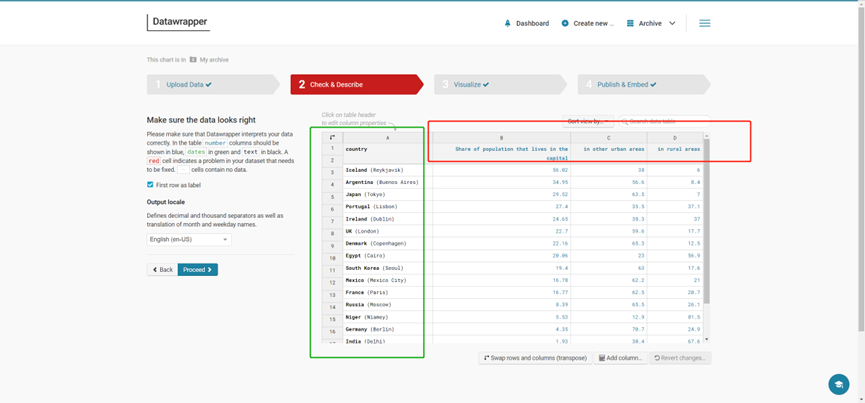Click the UK (London) cell
This screenshot has width=865, height=403.
tap(387, 232)
